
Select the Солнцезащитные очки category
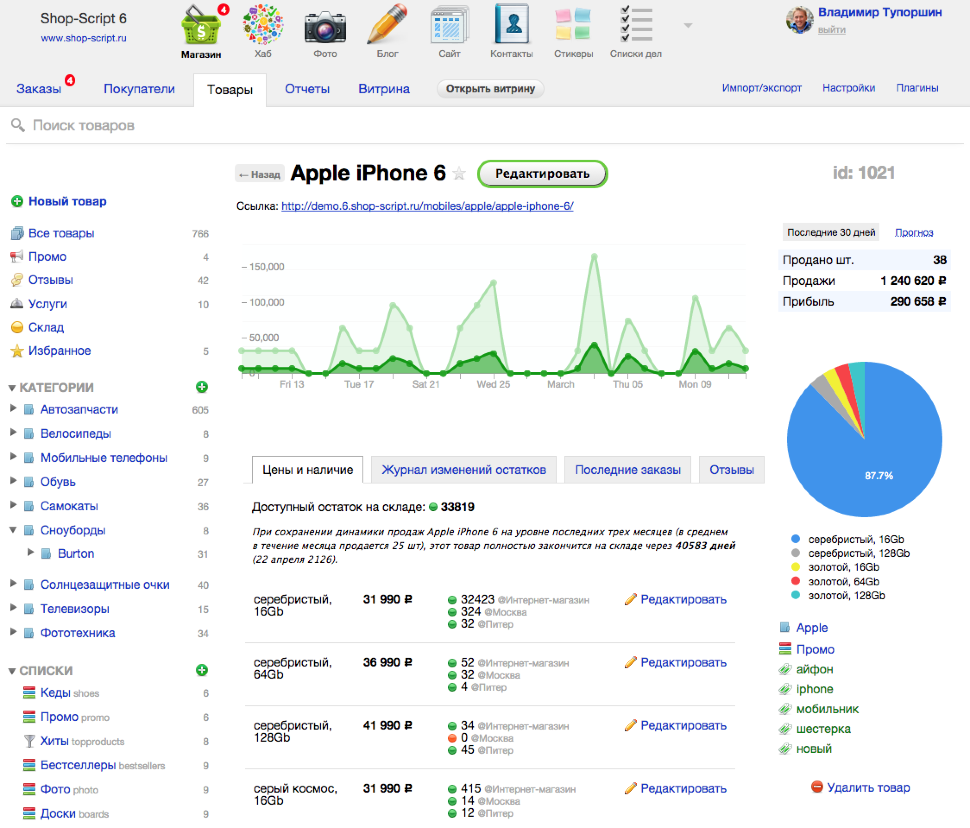(x=105, y=585)
